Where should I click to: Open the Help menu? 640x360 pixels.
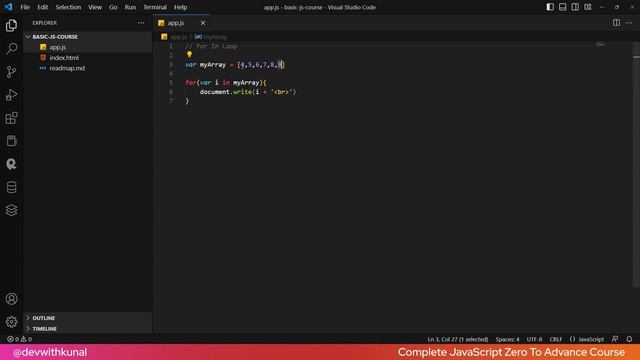(x=180, y=7)
